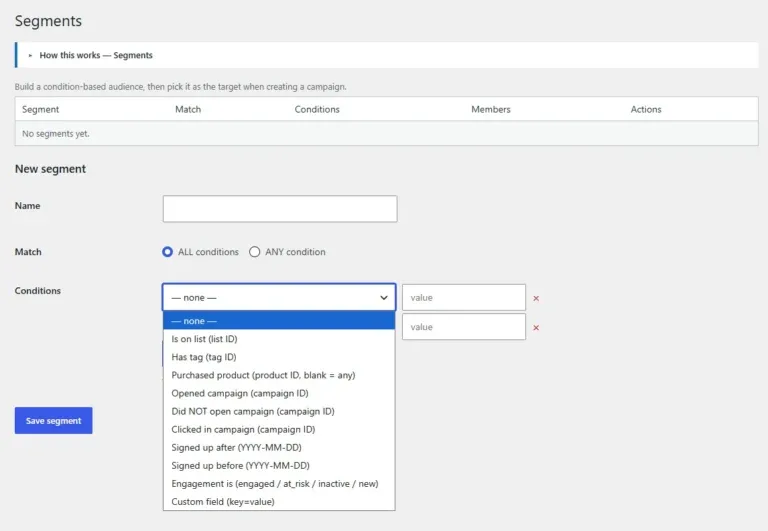This screenshot has height=531, width=768.
Task: Choose 'Is on list (list ID)' option
Action: tap(279, 339)
